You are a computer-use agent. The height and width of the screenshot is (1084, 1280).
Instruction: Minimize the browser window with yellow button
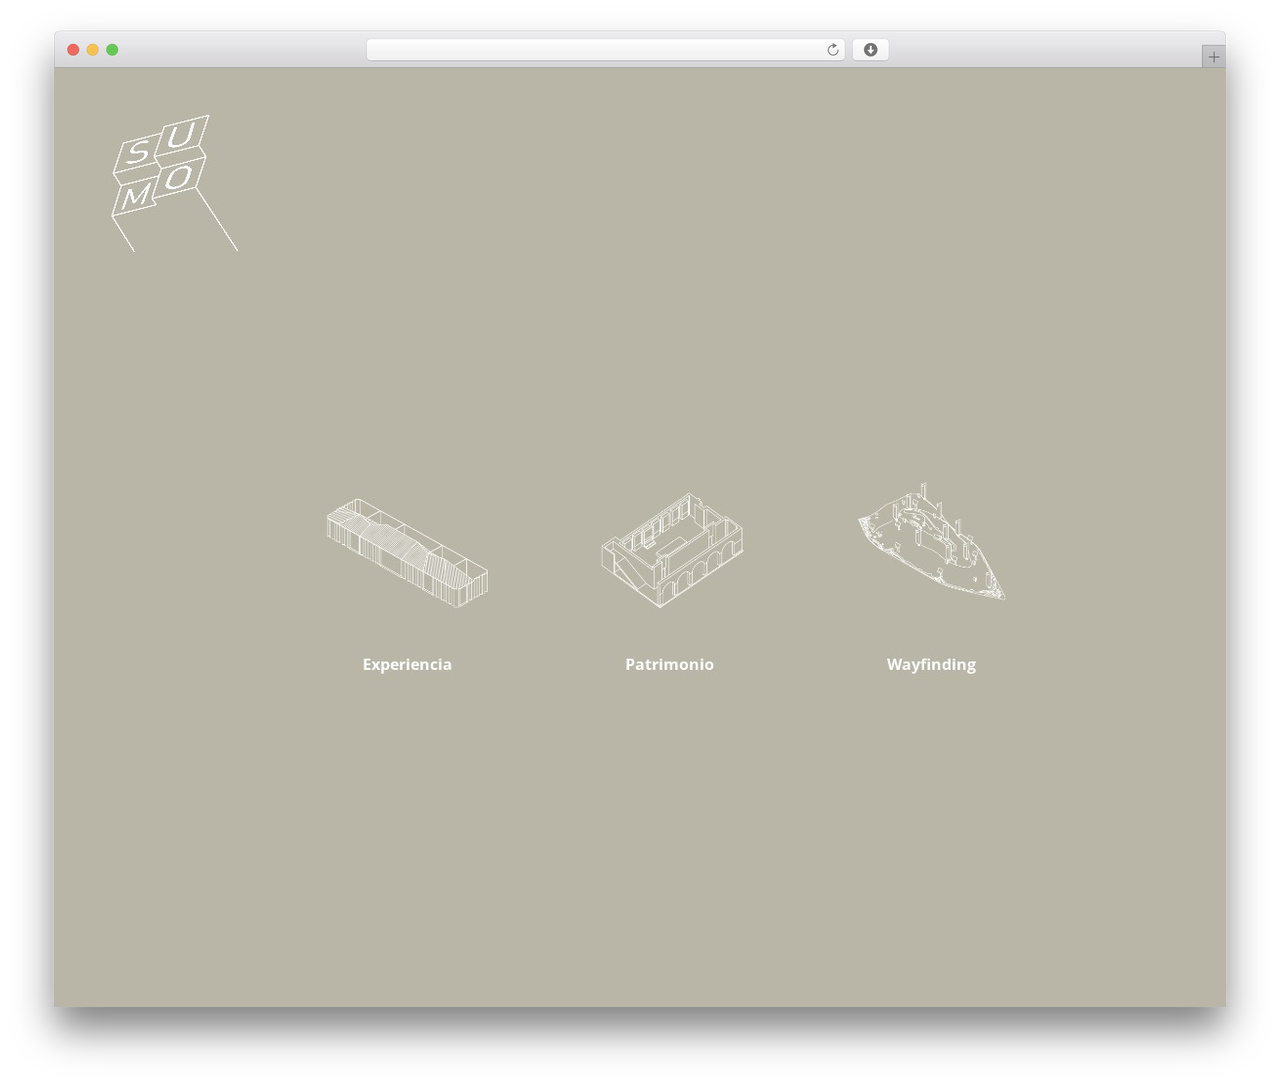coord(93,50)
